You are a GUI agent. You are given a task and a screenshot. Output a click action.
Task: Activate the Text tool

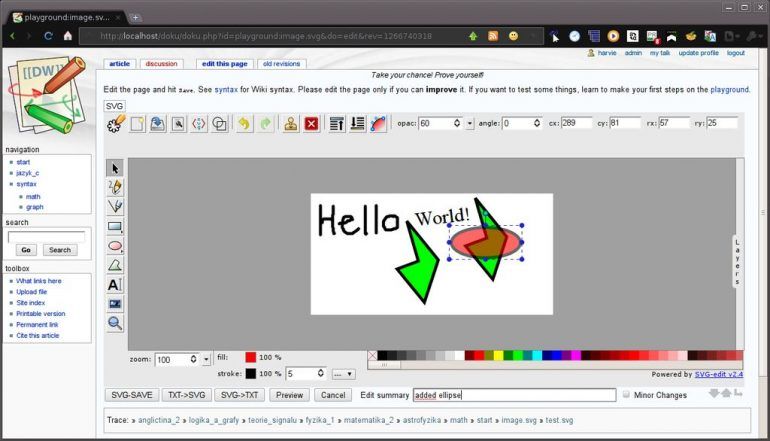click(115, 284)
